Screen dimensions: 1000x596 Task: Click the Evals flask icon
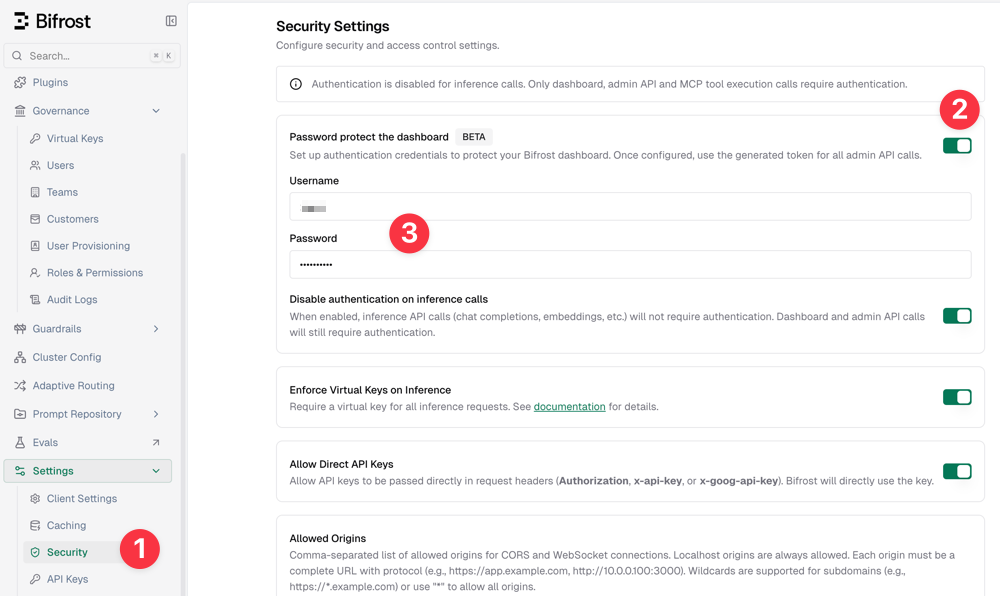click(20, 443)
